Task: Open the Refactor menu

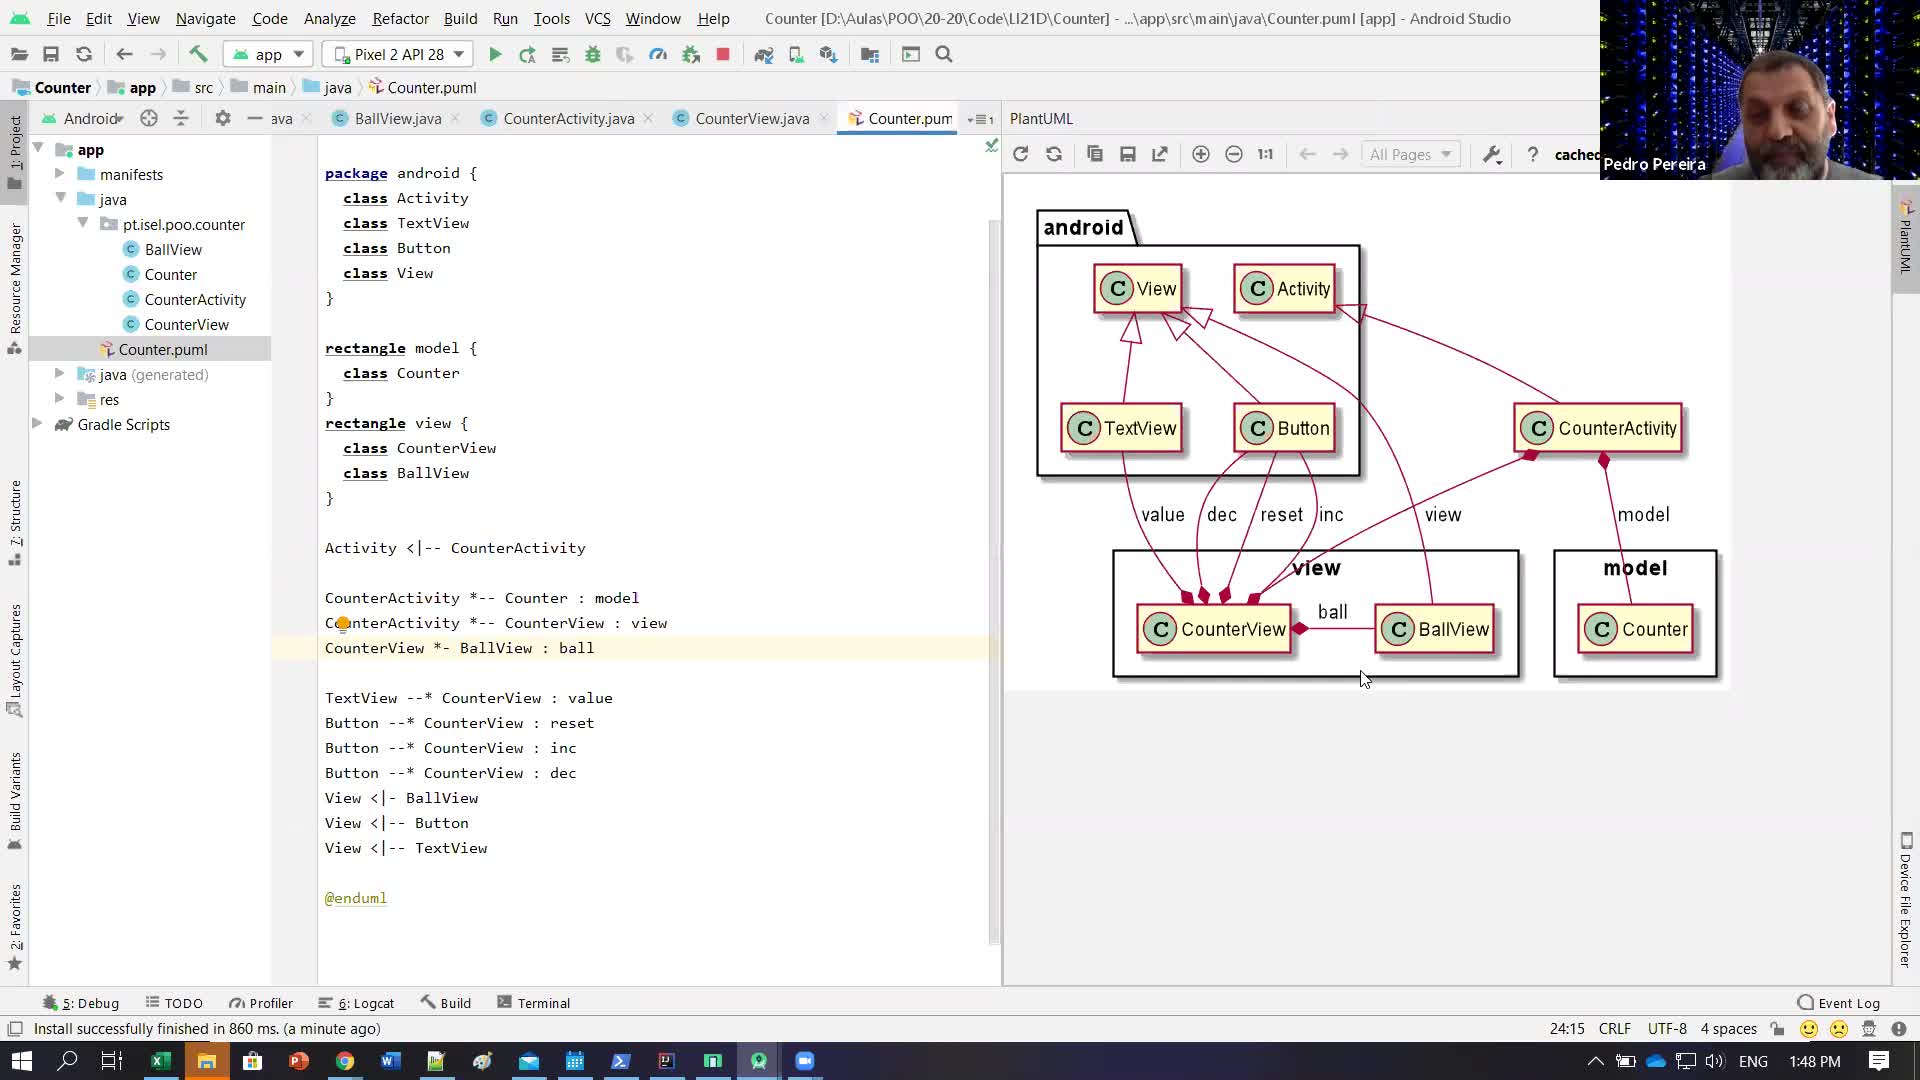Action: (400, 18)
